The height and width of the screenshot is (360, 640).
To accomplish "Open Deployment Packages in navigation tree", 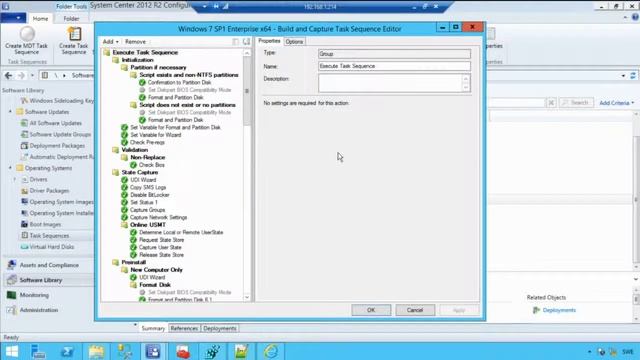I will tap(57, 146).
